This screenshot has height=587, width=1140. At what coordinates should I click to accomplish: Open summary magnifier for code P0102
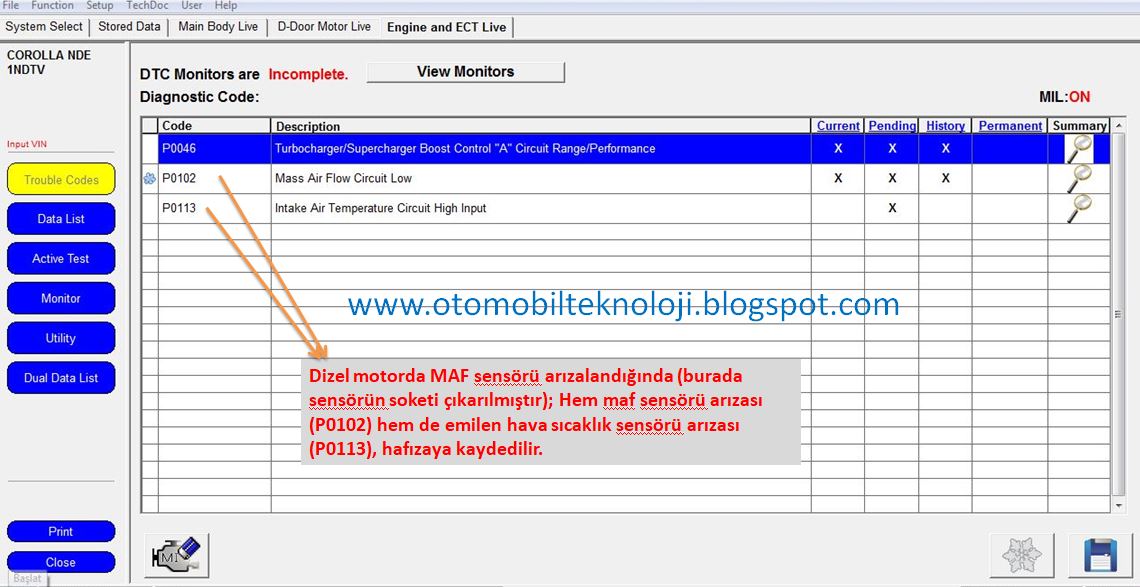pos(1079,179)
